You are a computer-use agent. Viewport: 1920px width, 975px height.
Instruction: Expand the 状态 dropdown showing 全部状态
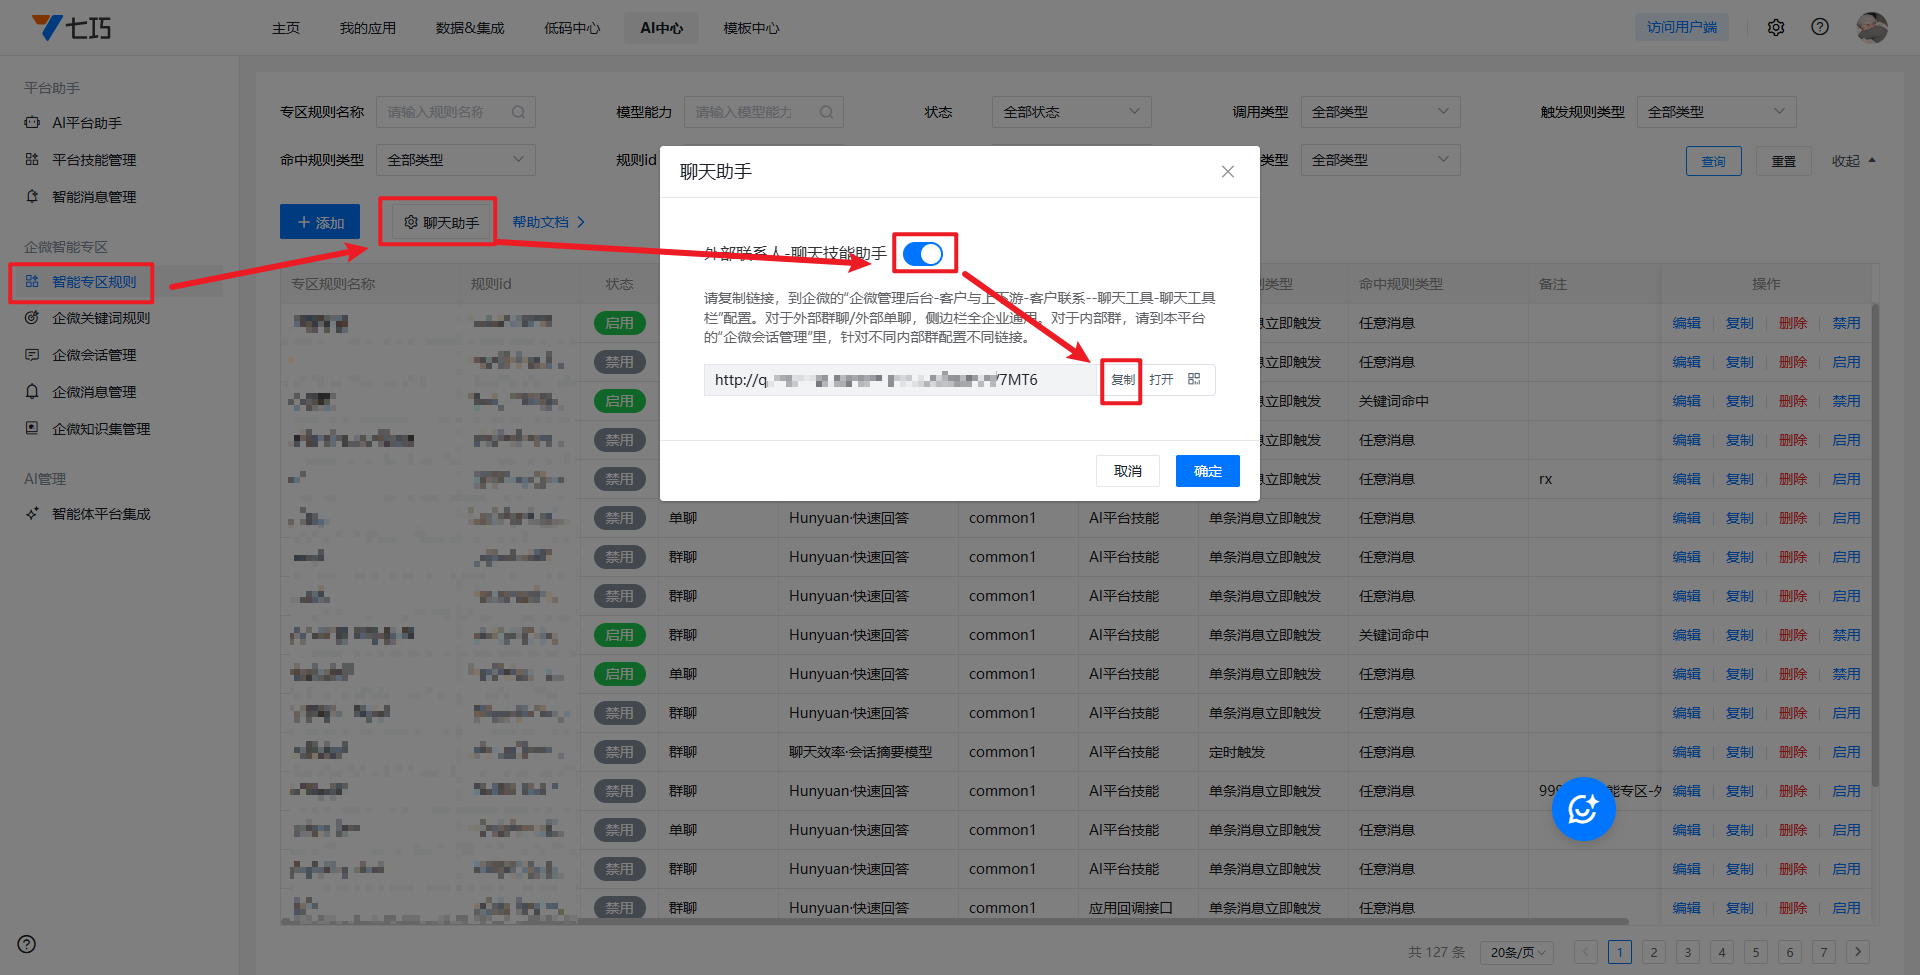pos(1070,112)
